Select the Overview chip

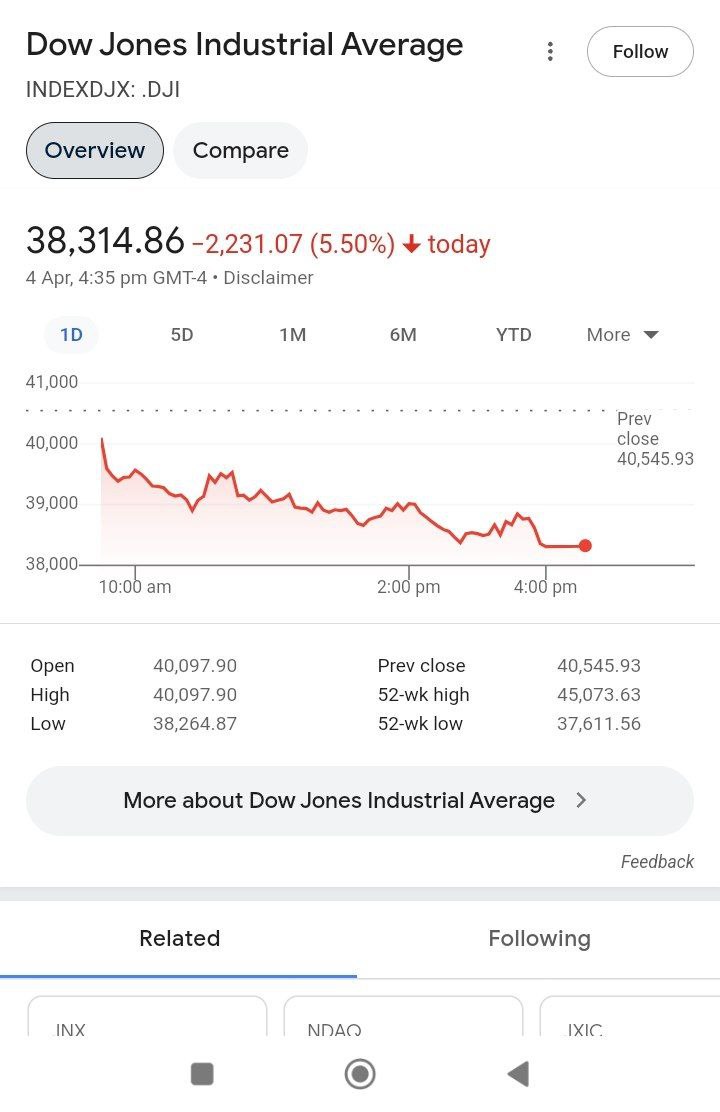[95, 150]
